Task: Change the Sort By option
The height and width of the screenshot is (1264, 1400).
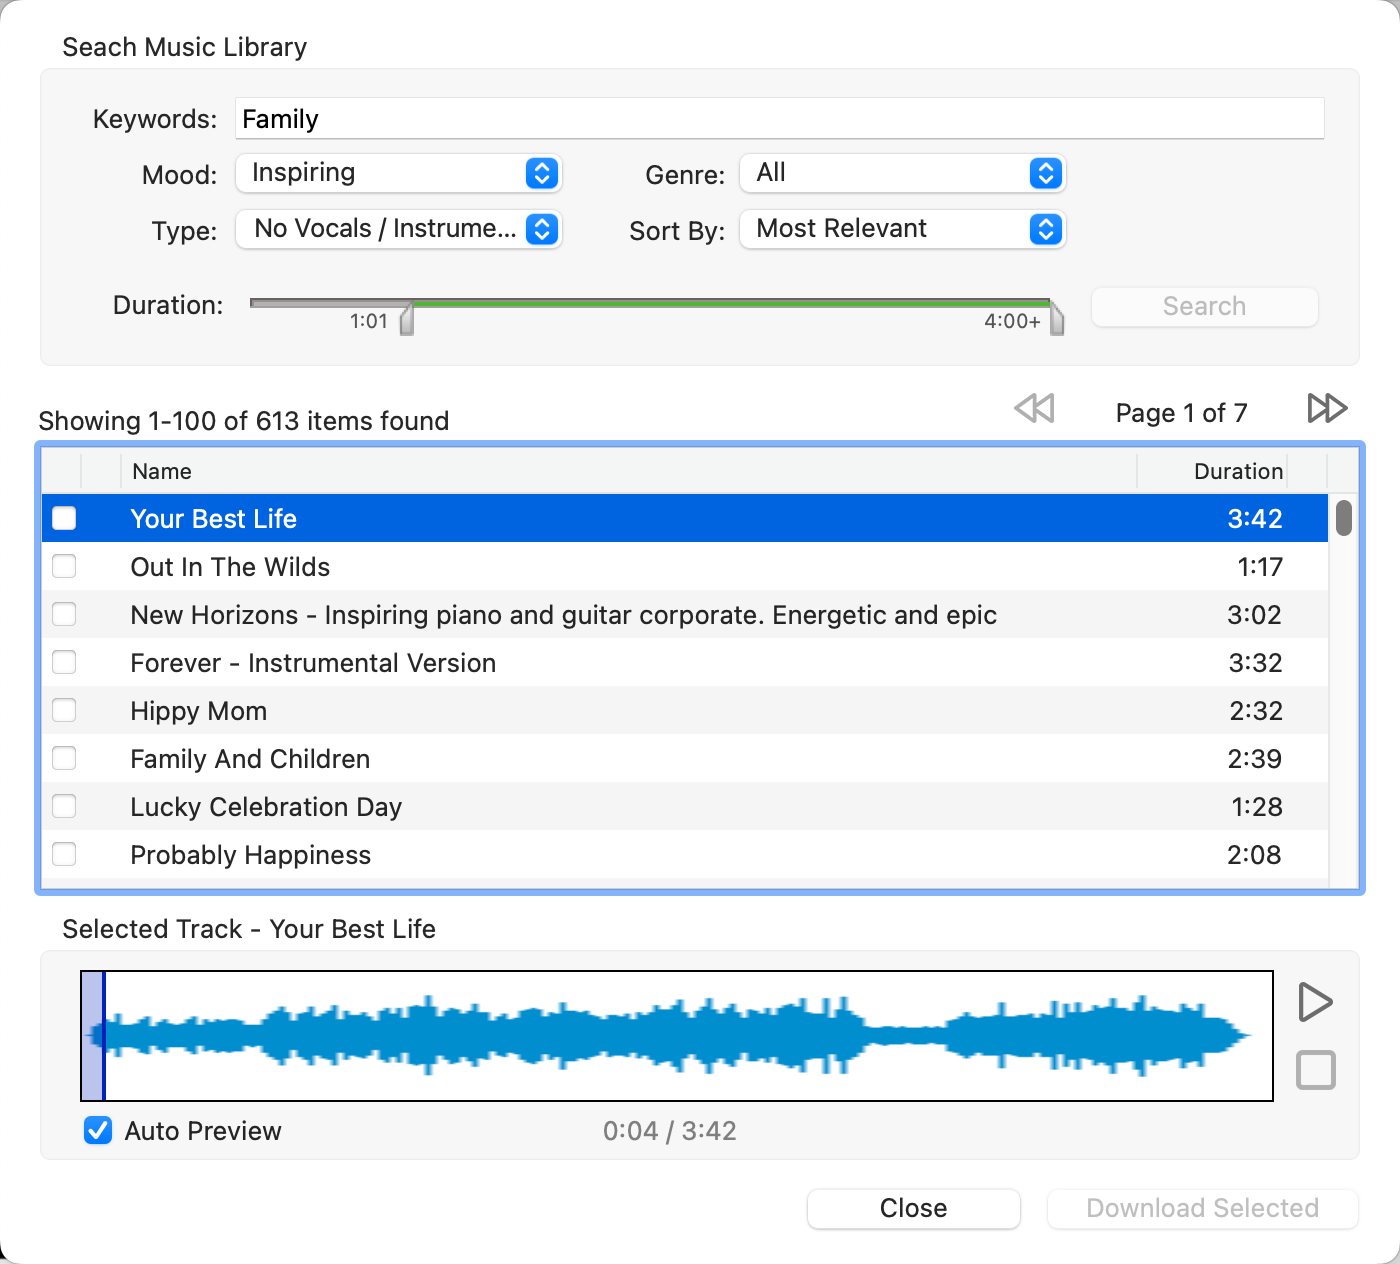Action: 902,229
